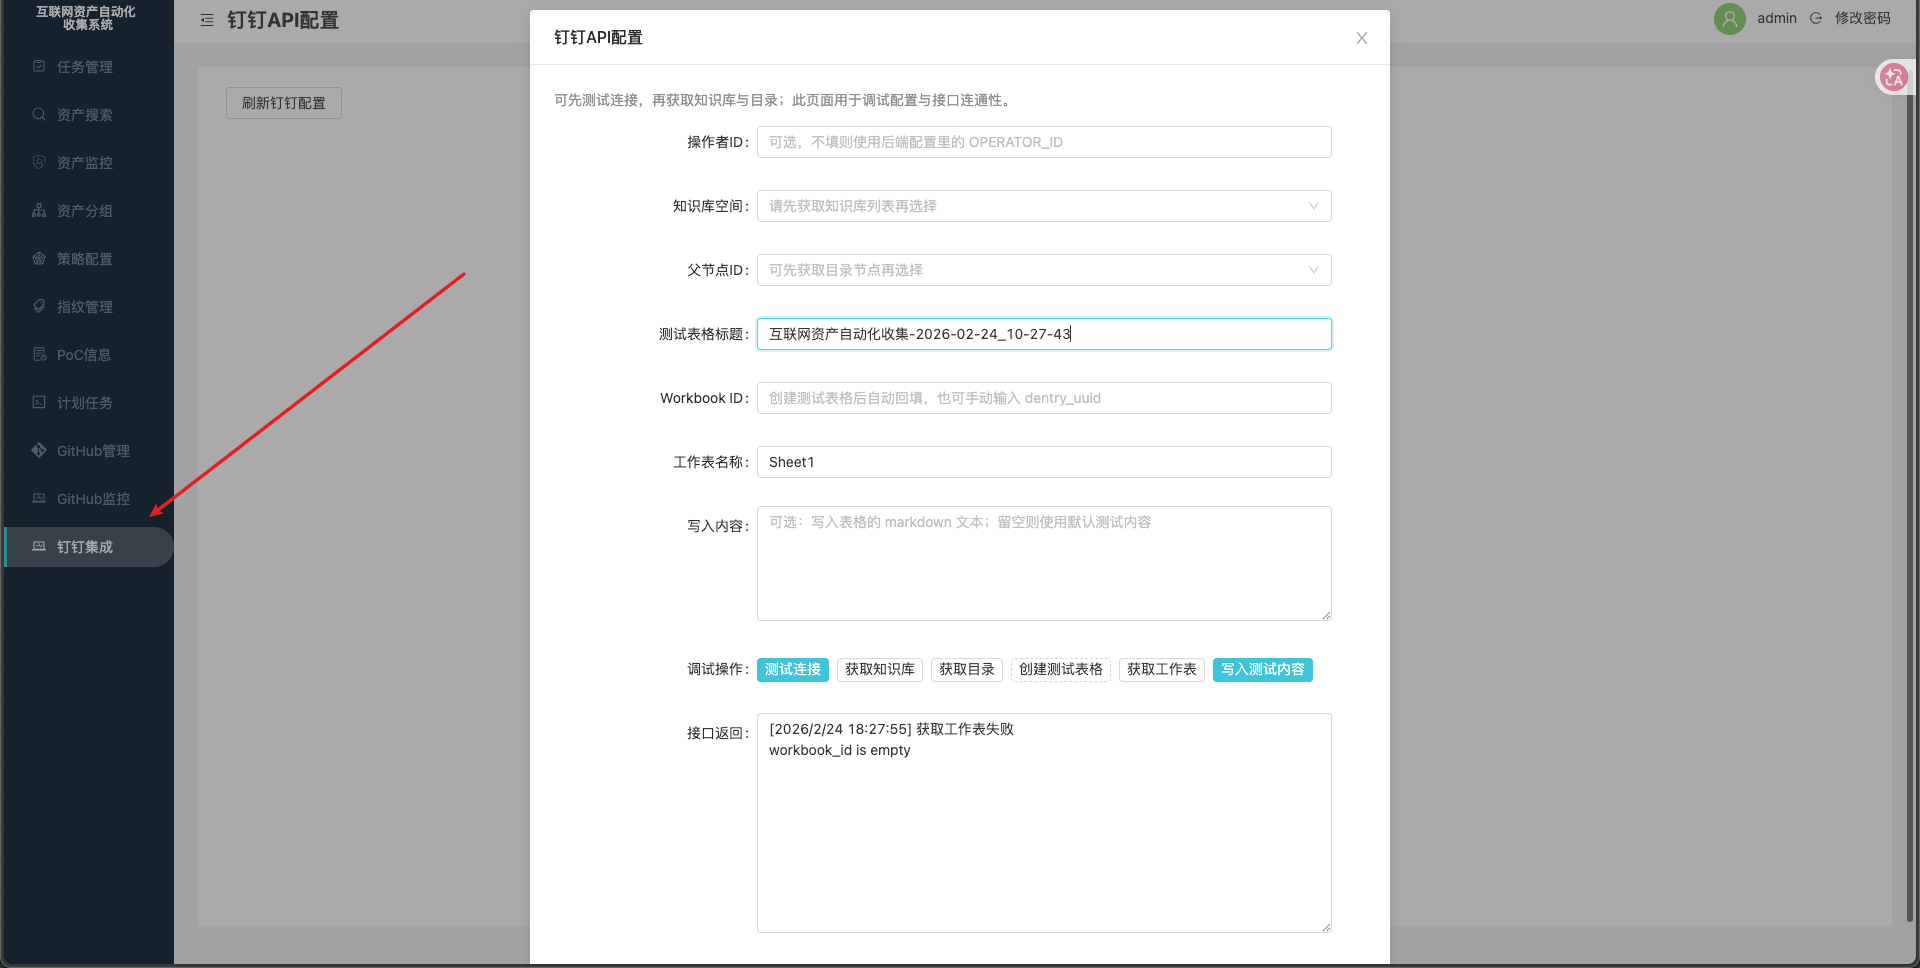Click the 创建测试表格 button
This screenshot has height=968, width=1920.
coord(1061,670)
